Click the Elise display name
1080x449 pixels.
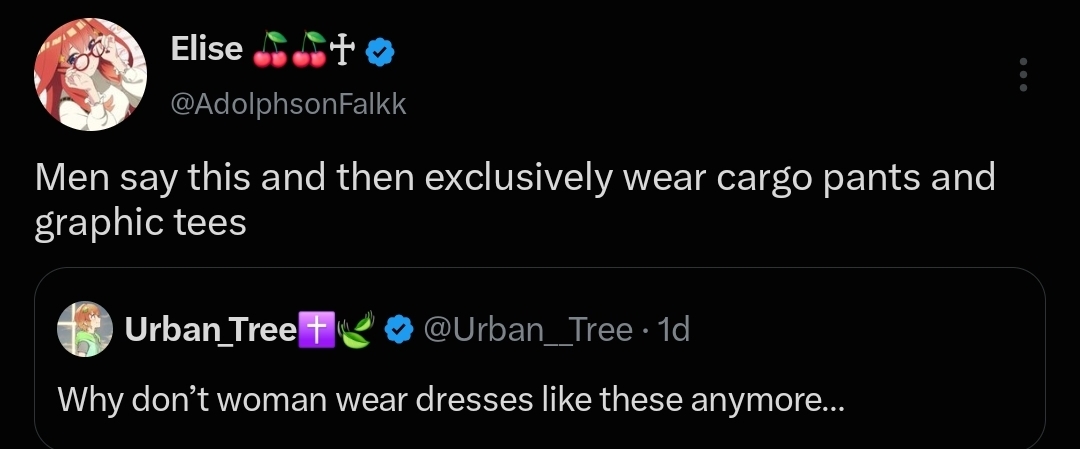[x=207, y=49]
